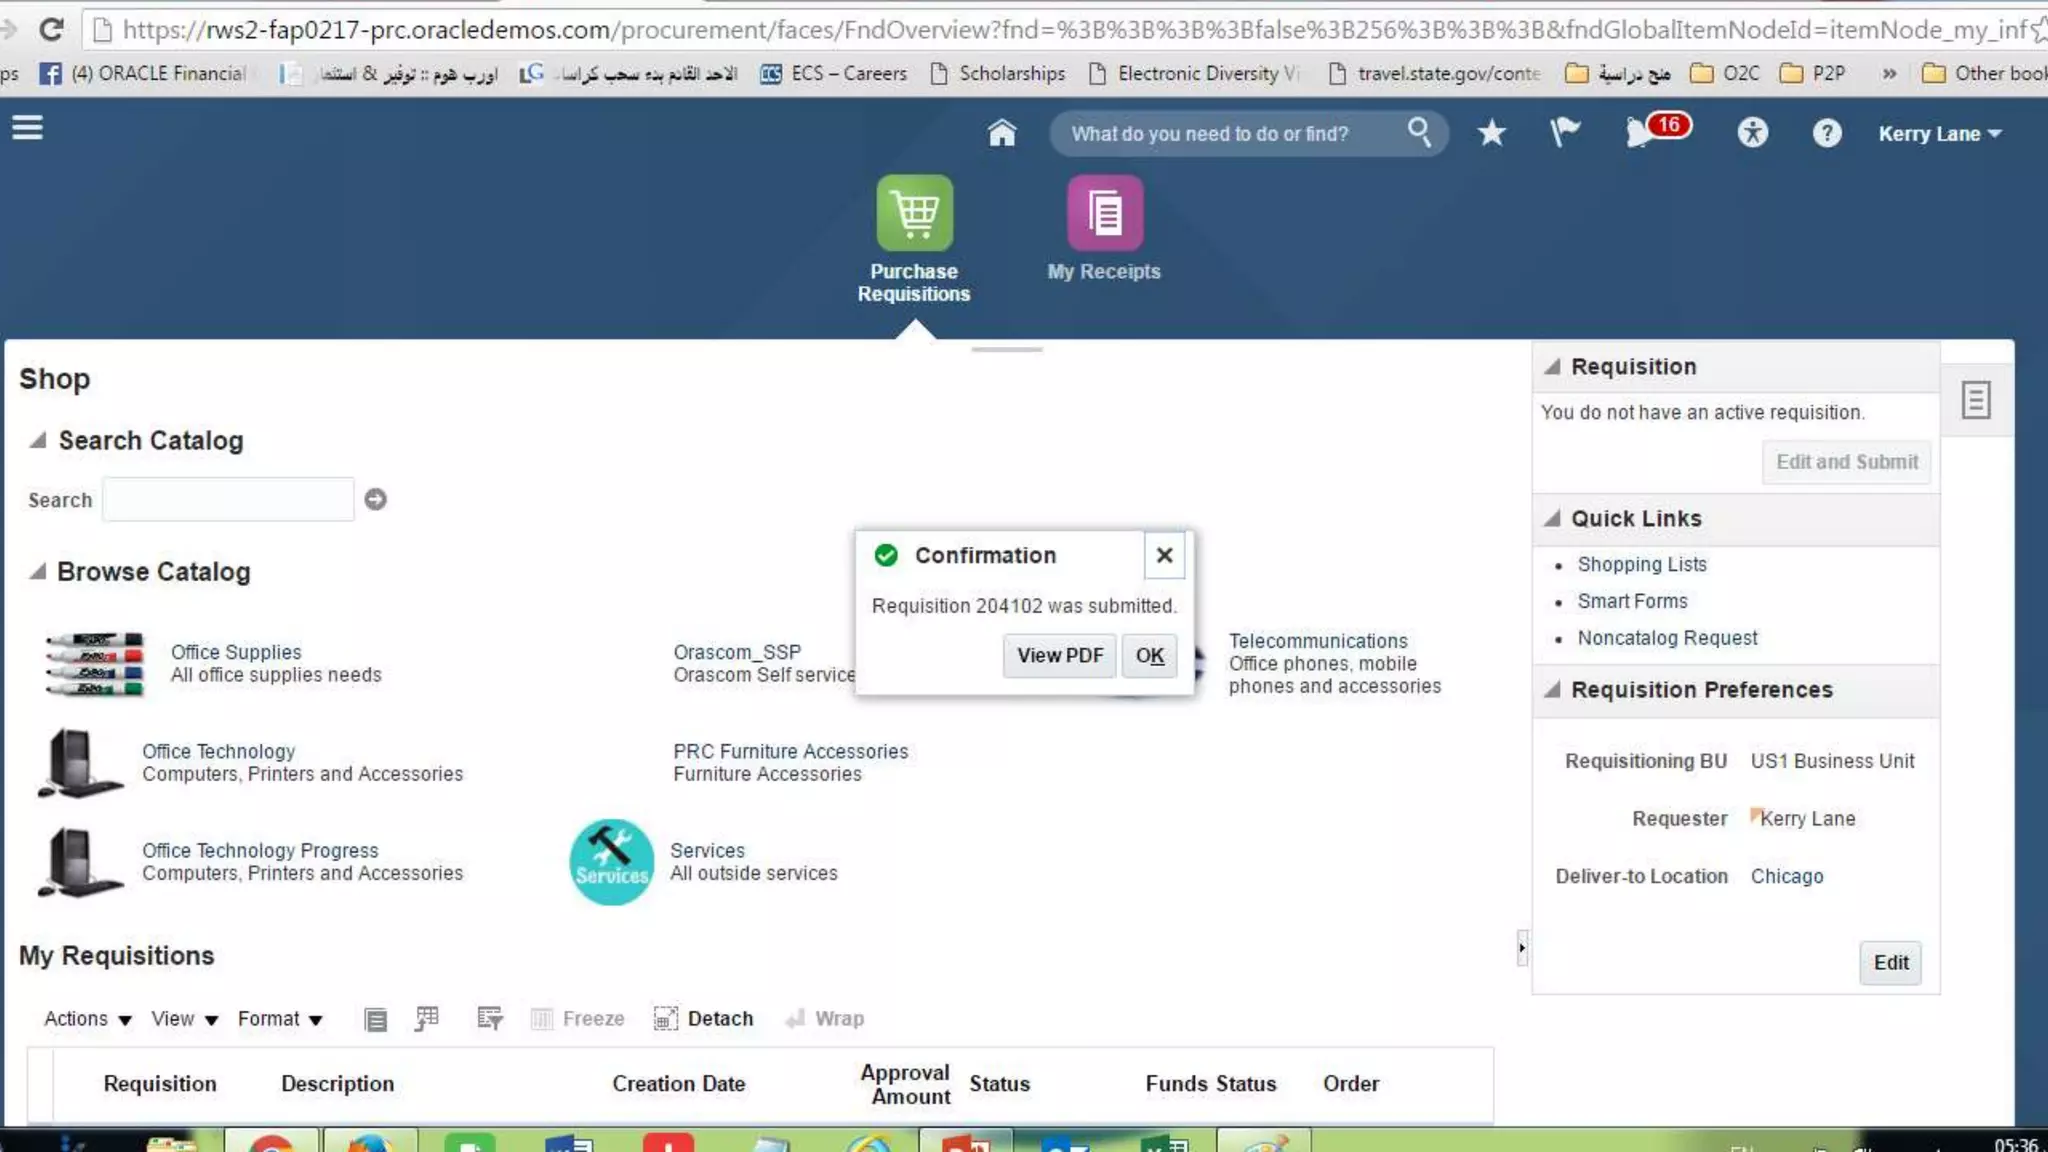Click Edit and Submit button
The image size is (2048, 1152).
point(1846,462)
